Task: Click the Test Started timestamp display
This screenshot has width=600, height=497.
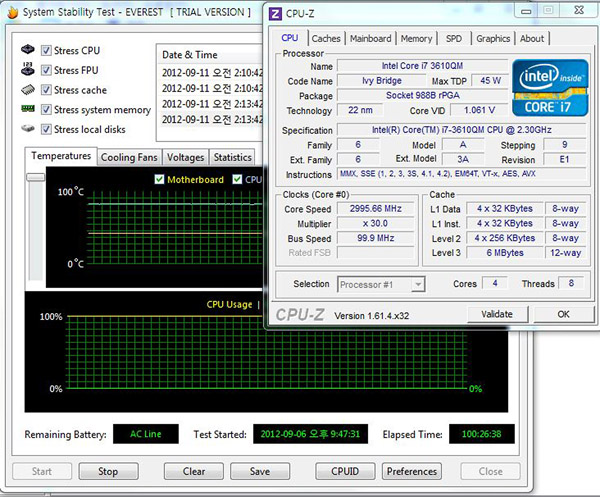Action: click(310, 434)
